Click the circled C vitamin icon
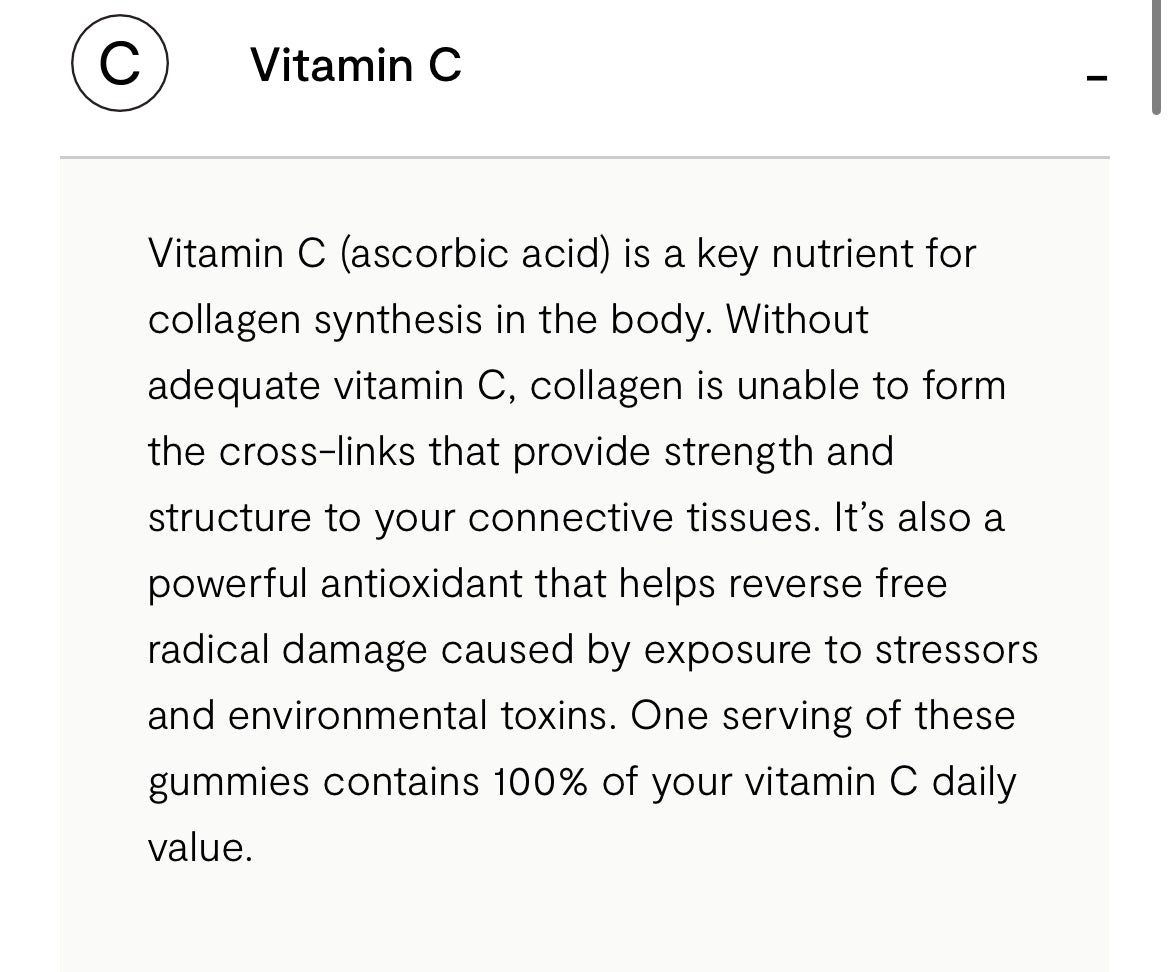 click(x=119, y=66)
